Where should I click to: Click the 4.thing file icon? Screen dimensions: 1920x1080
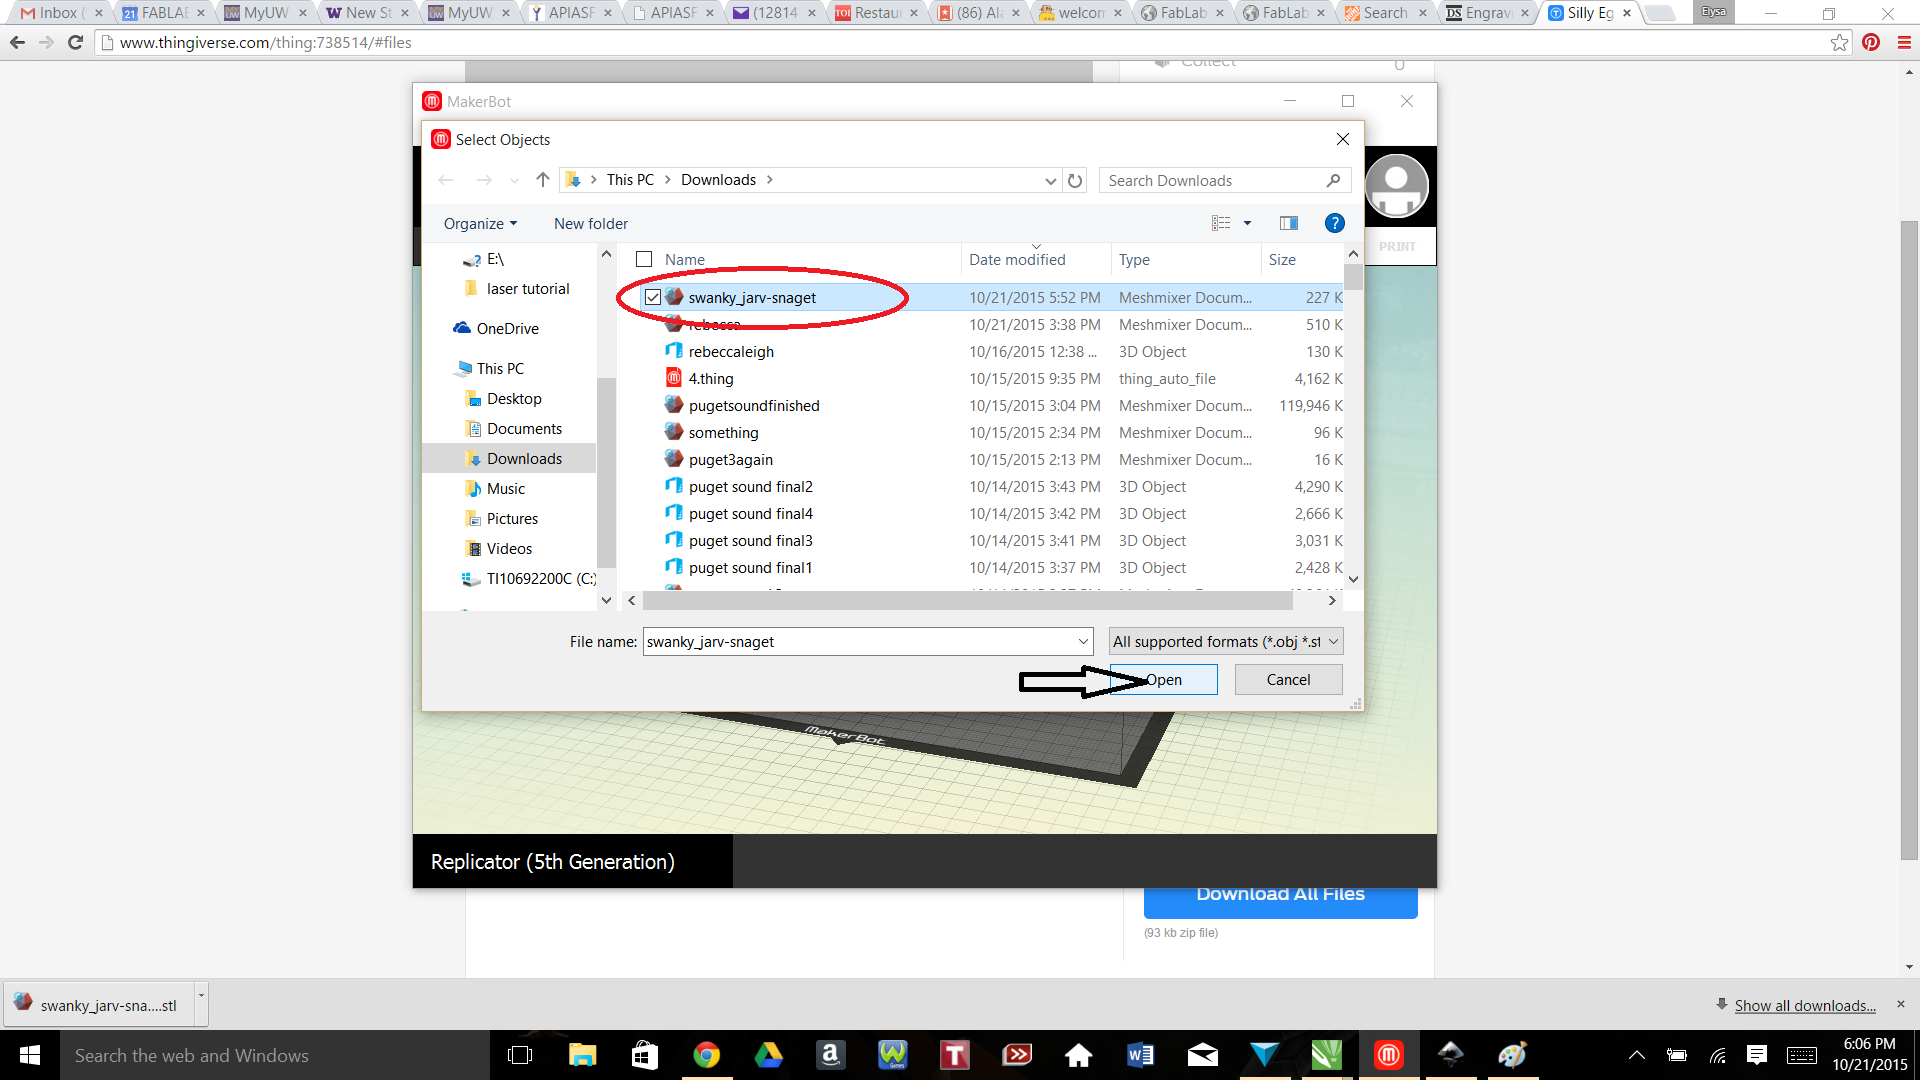[x=674, y=378]
